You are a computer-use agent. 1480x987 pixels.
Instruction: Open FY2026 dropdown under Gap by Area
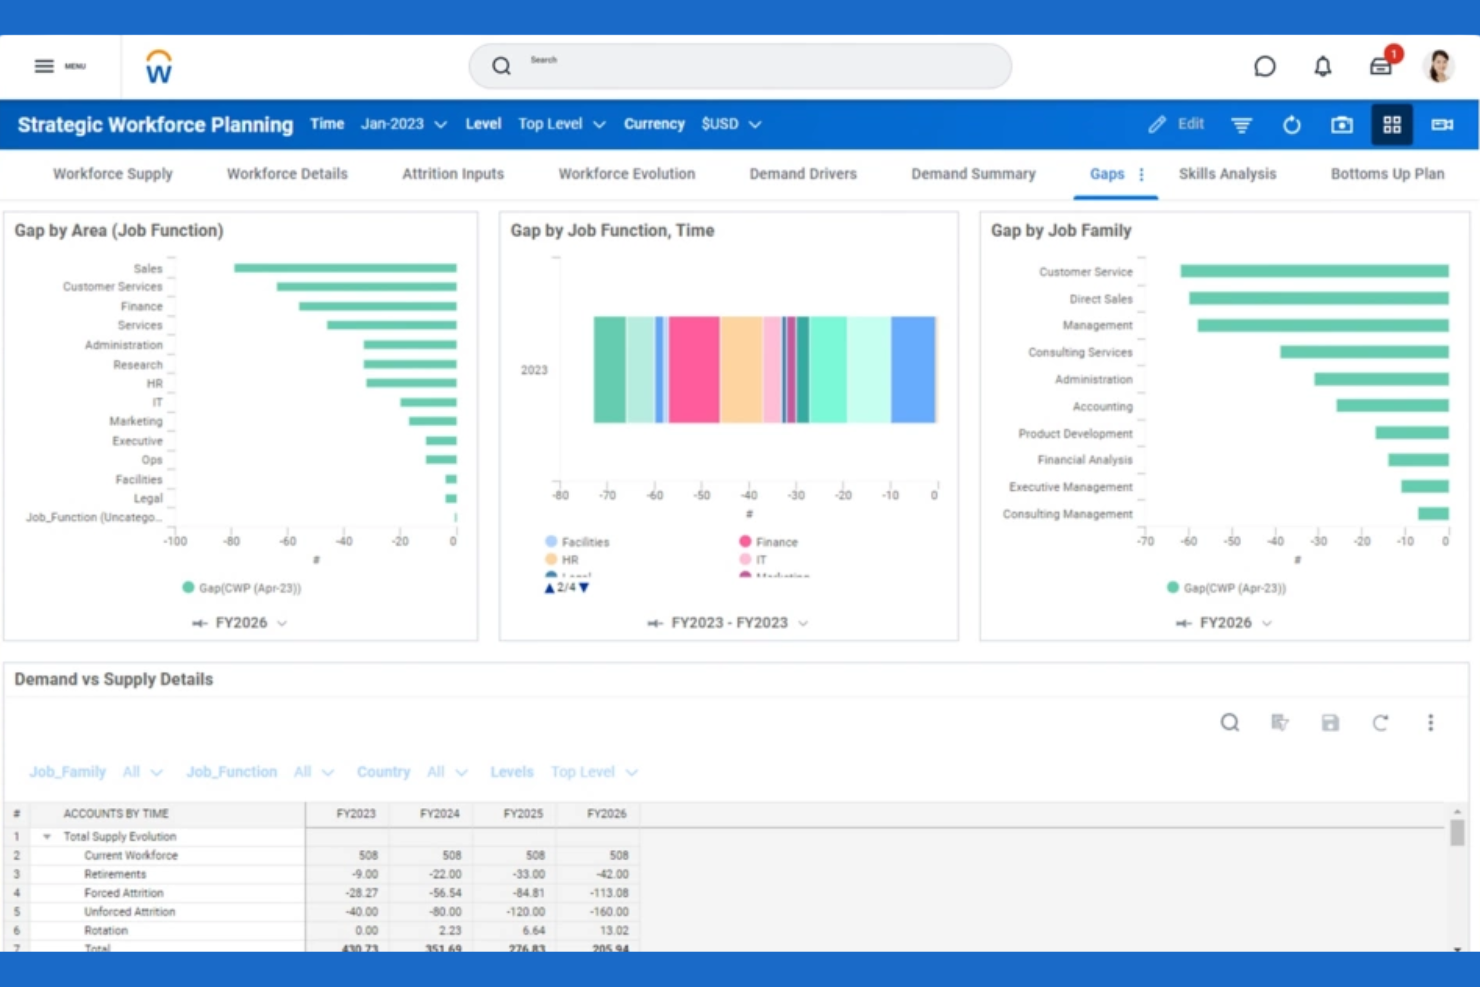coord(252,623)
